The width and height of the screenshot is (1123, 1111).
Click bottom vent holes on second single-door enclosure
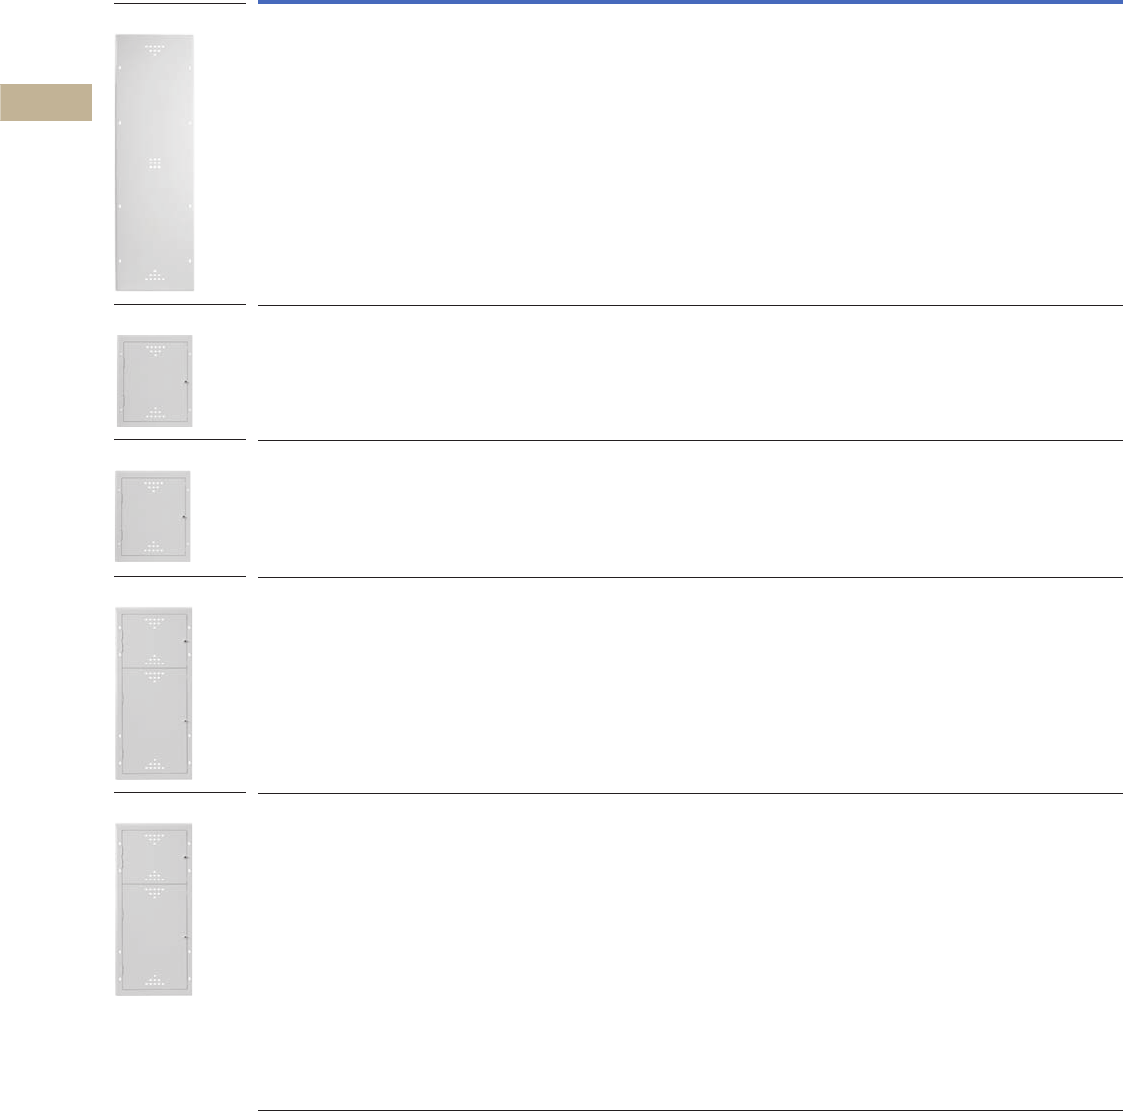pos(153,547)
